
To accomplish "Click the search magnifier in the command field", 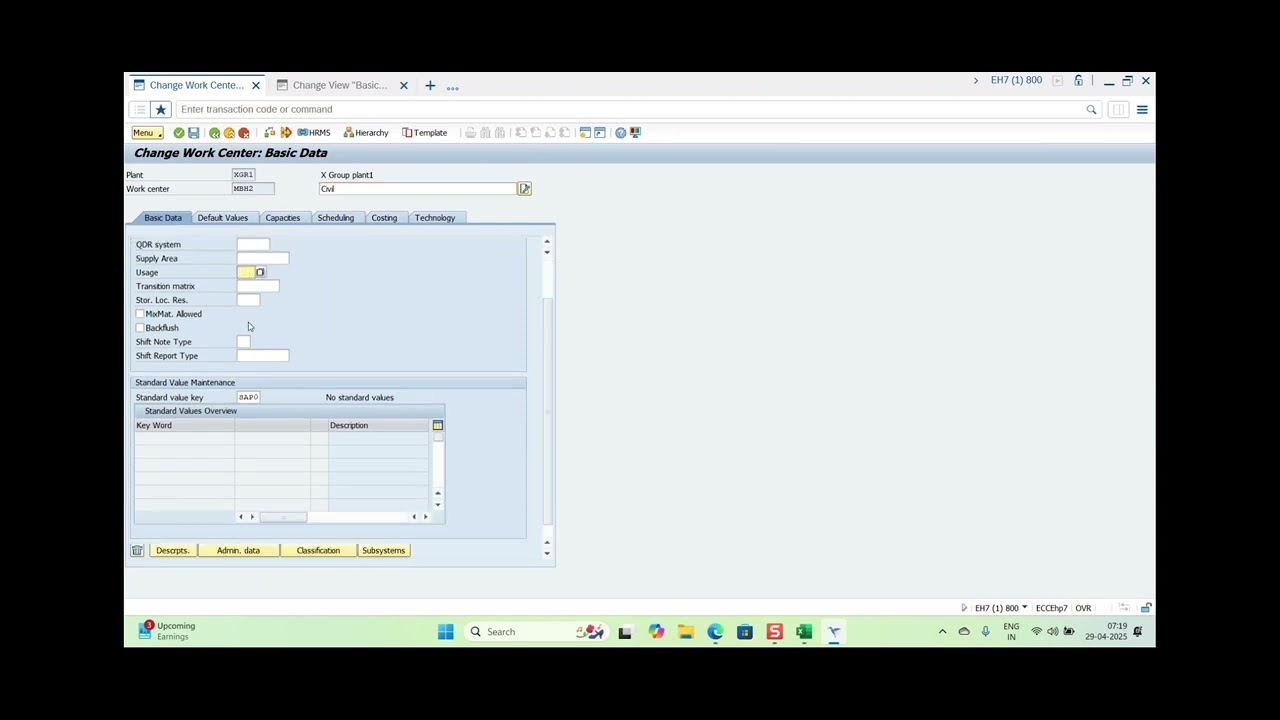I will tap(1091, 110).
